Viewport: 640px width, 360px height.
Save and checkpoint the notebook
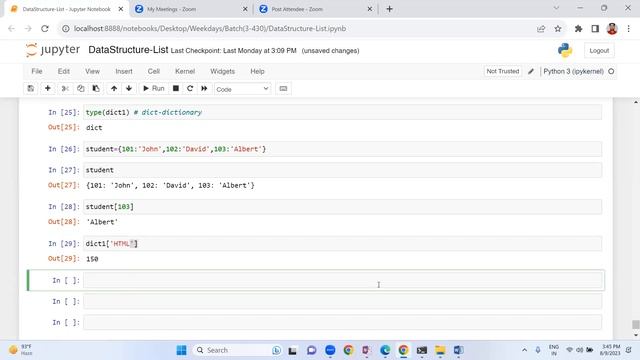click(x=31, y=89)
